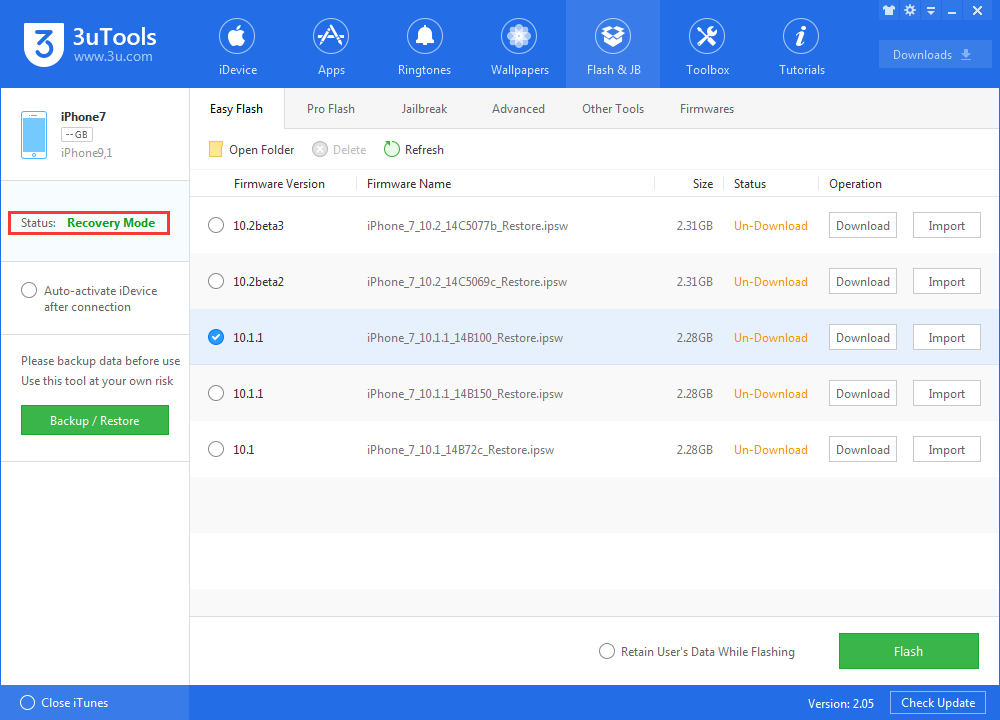
Task: Change the app theme with the shirt icon
Action: [x=889, y=10]
